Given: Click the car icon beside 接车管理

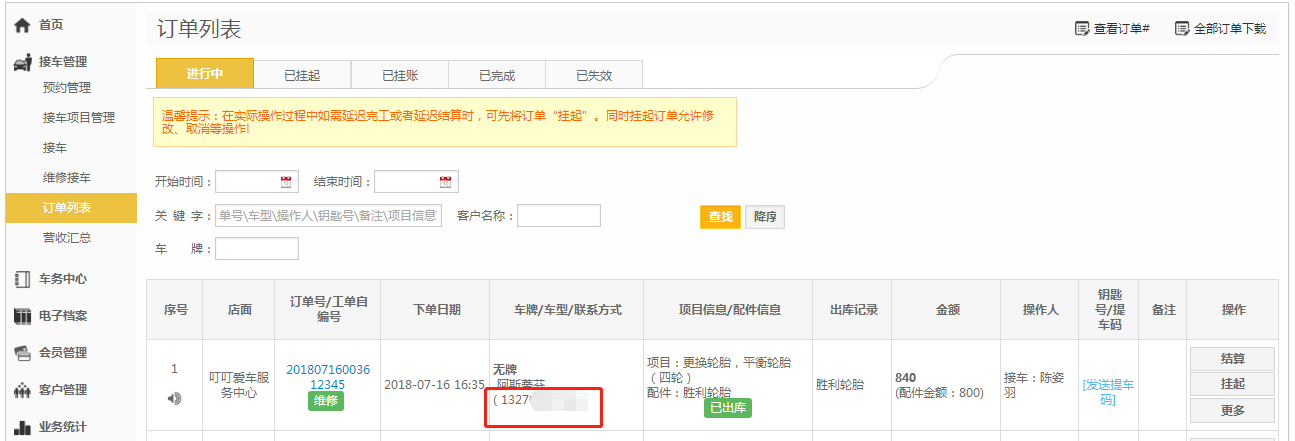Looking at the screenshot, I should [22, 63].
